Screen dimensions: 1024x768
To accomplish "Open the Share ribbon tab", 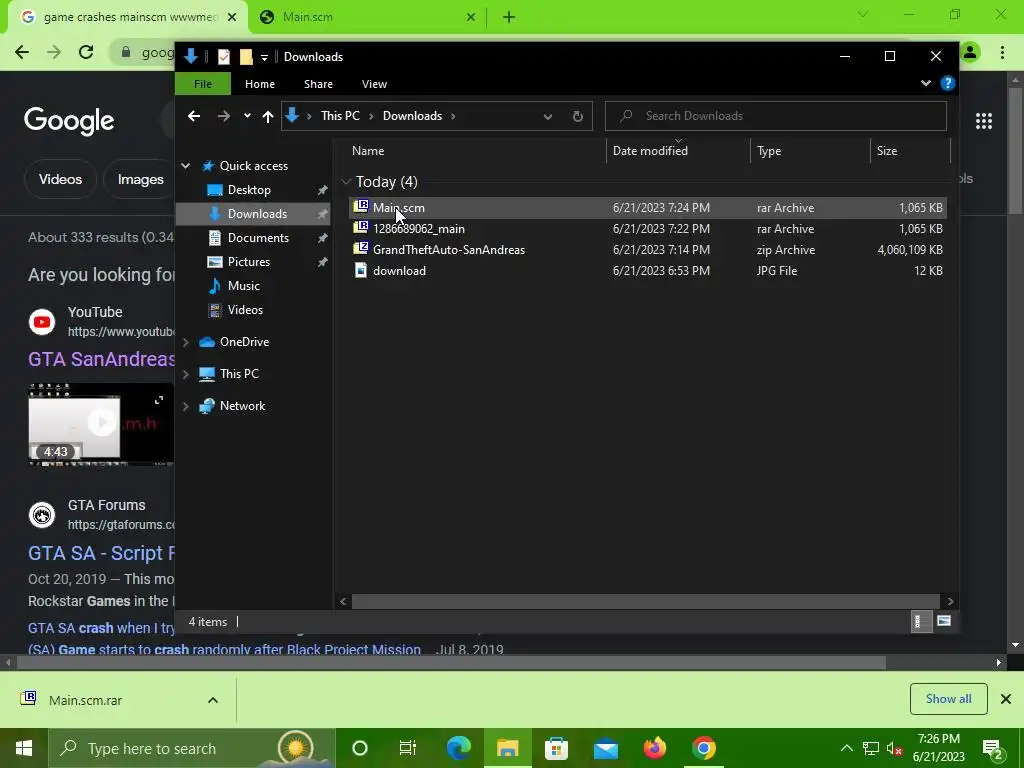I will (x=318, y=84).
